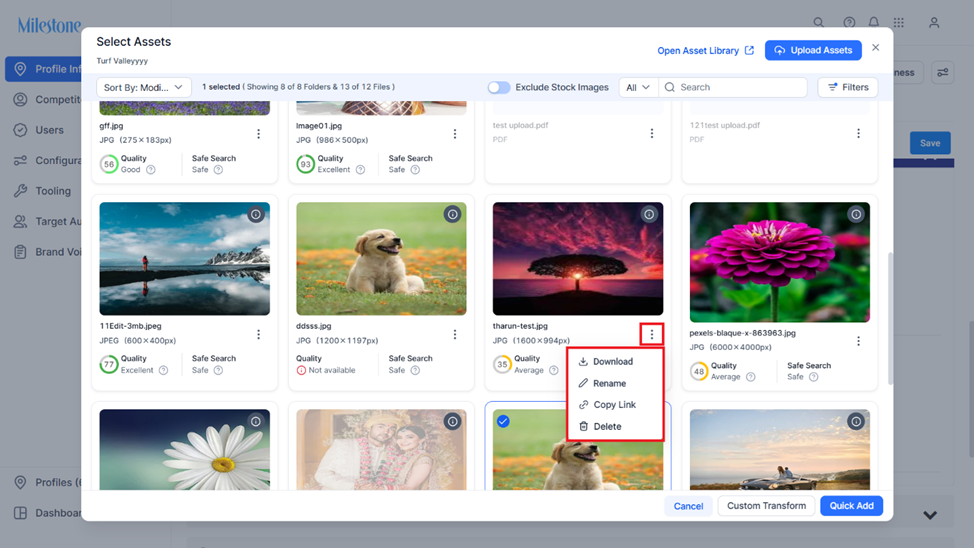Open the three-dot menu for Image01.jpg
Viewport: 974px width, 548px height.
[x=455, y=134]
